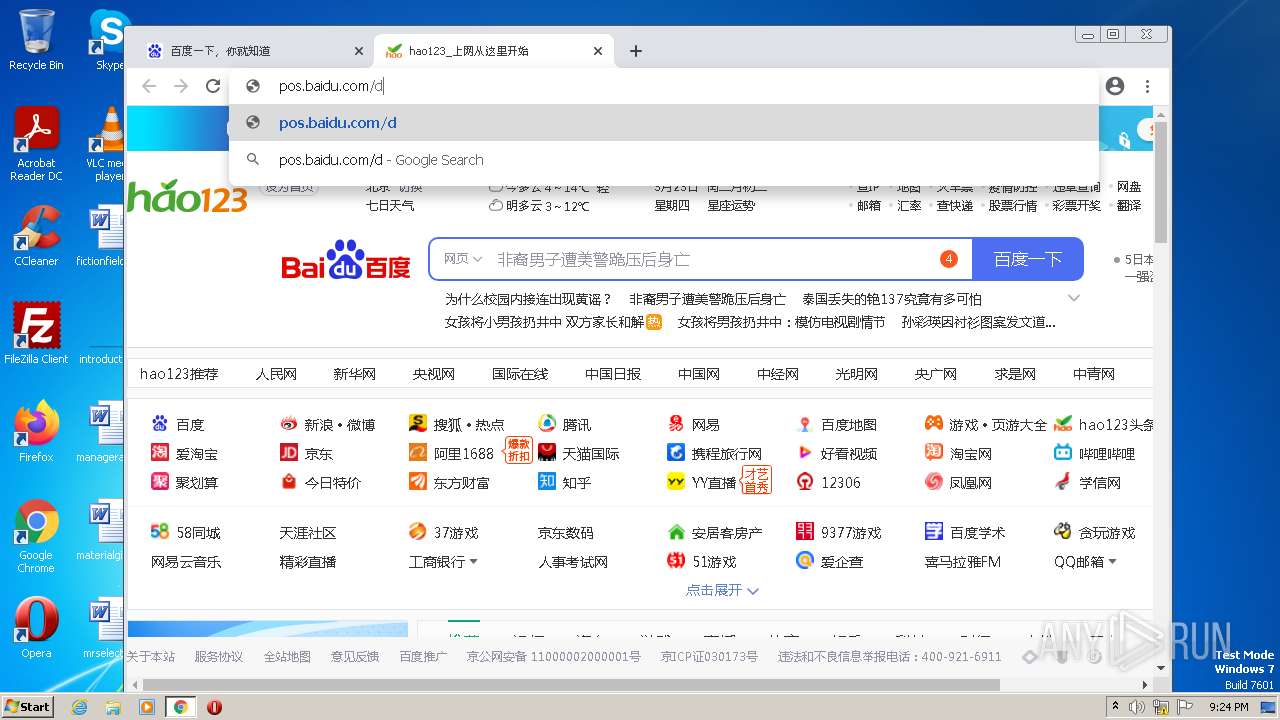The height and width of the screenshot is (720, 1280).
Task: Select pos.baidu.com/d URL suggestion
Action: [x=664, y=123]
